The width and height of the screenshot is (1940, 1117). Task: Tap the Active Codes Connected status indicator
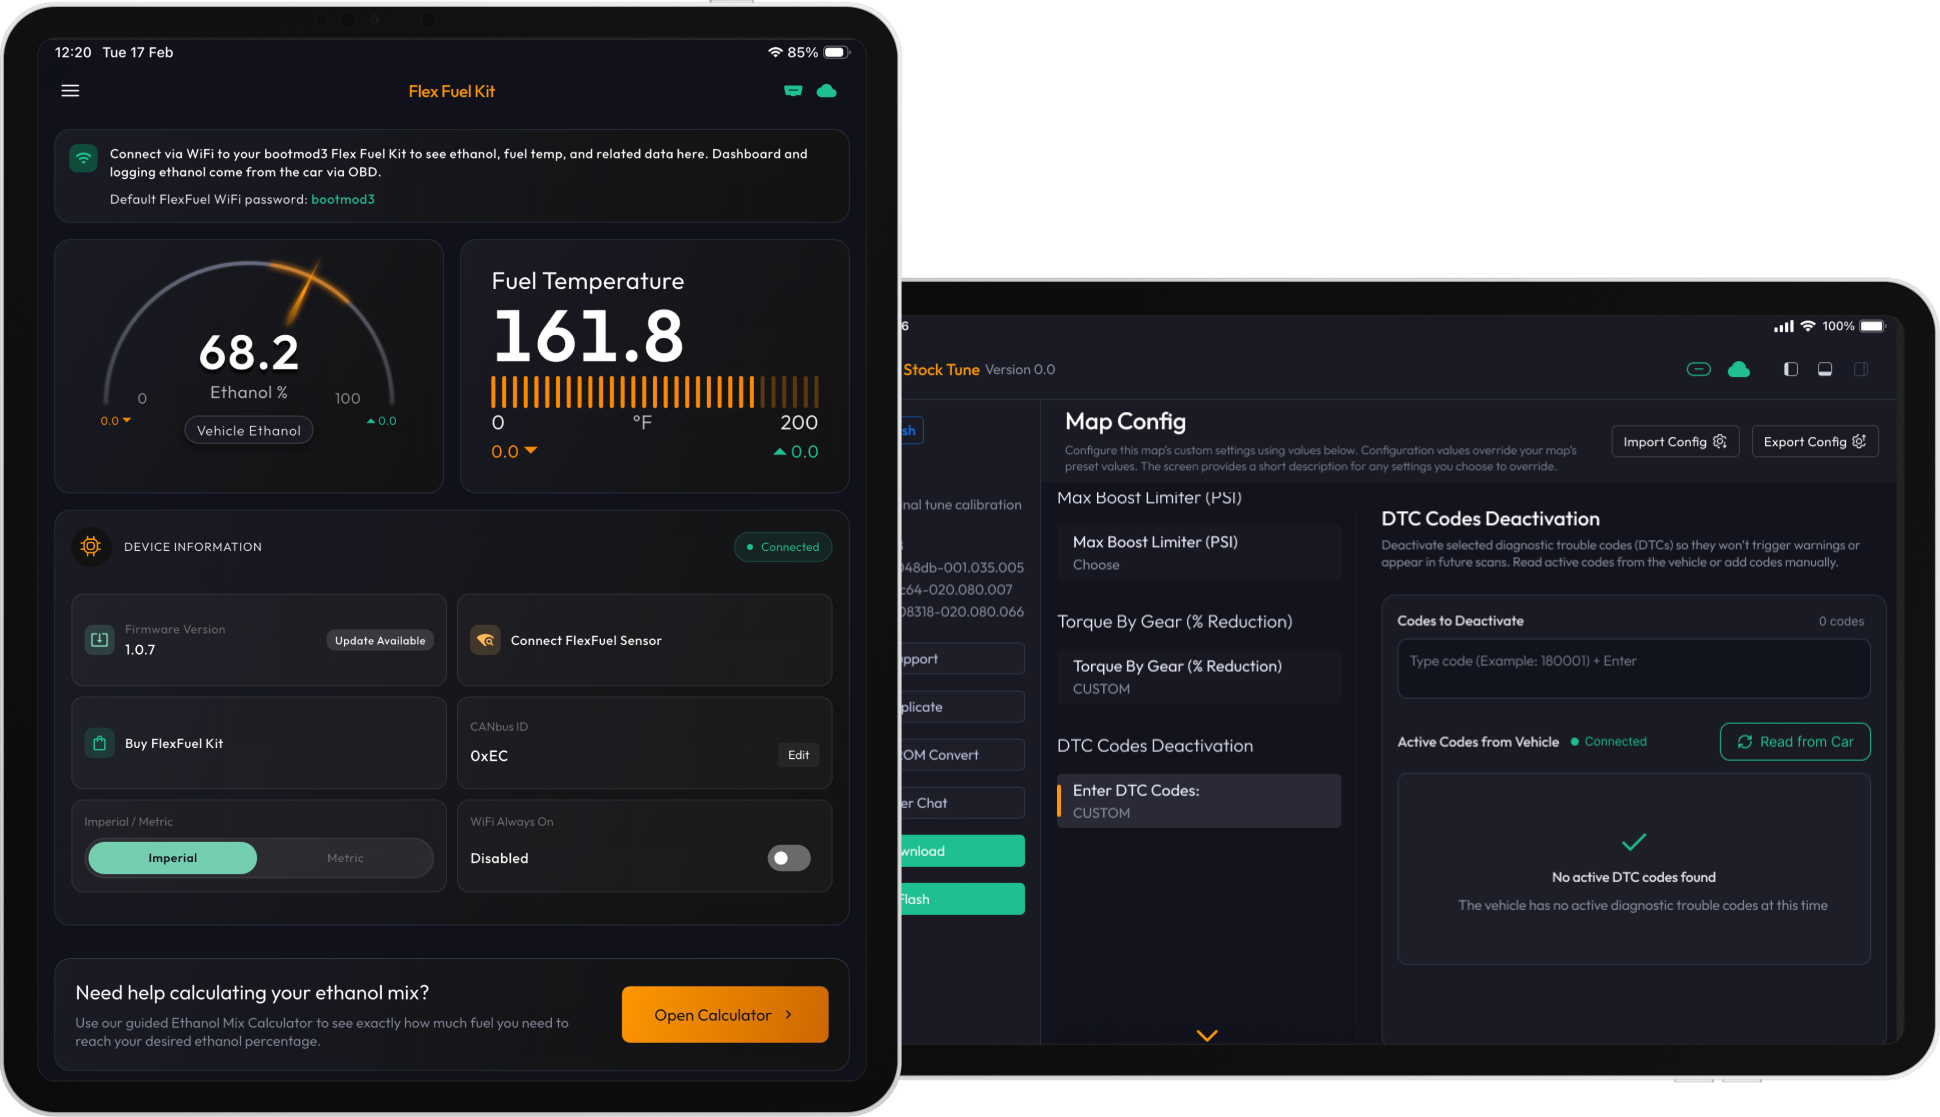pyautogui.click(x=1609, y=742)
